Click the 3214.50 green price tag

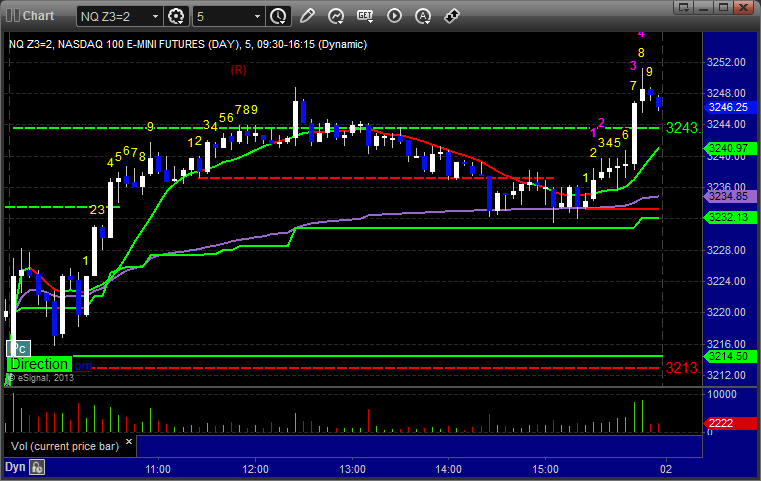pyautogui.click(x=729, y=356)
